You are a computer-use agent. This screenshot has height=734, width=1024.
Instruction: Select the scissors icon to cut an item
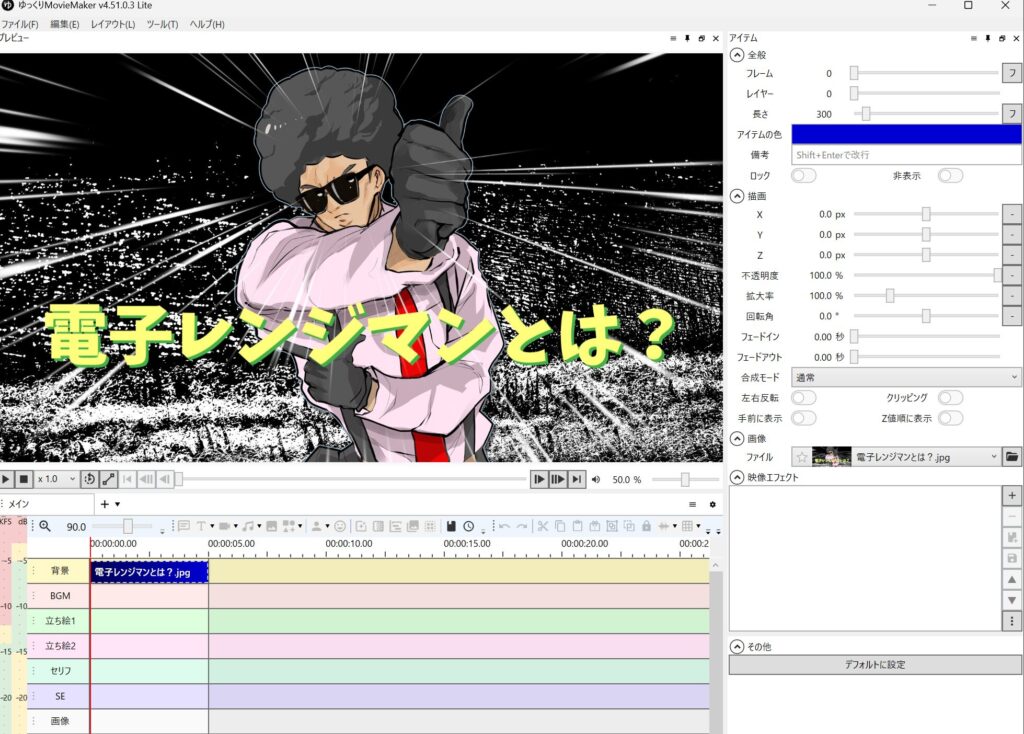[x=543, y=525]
